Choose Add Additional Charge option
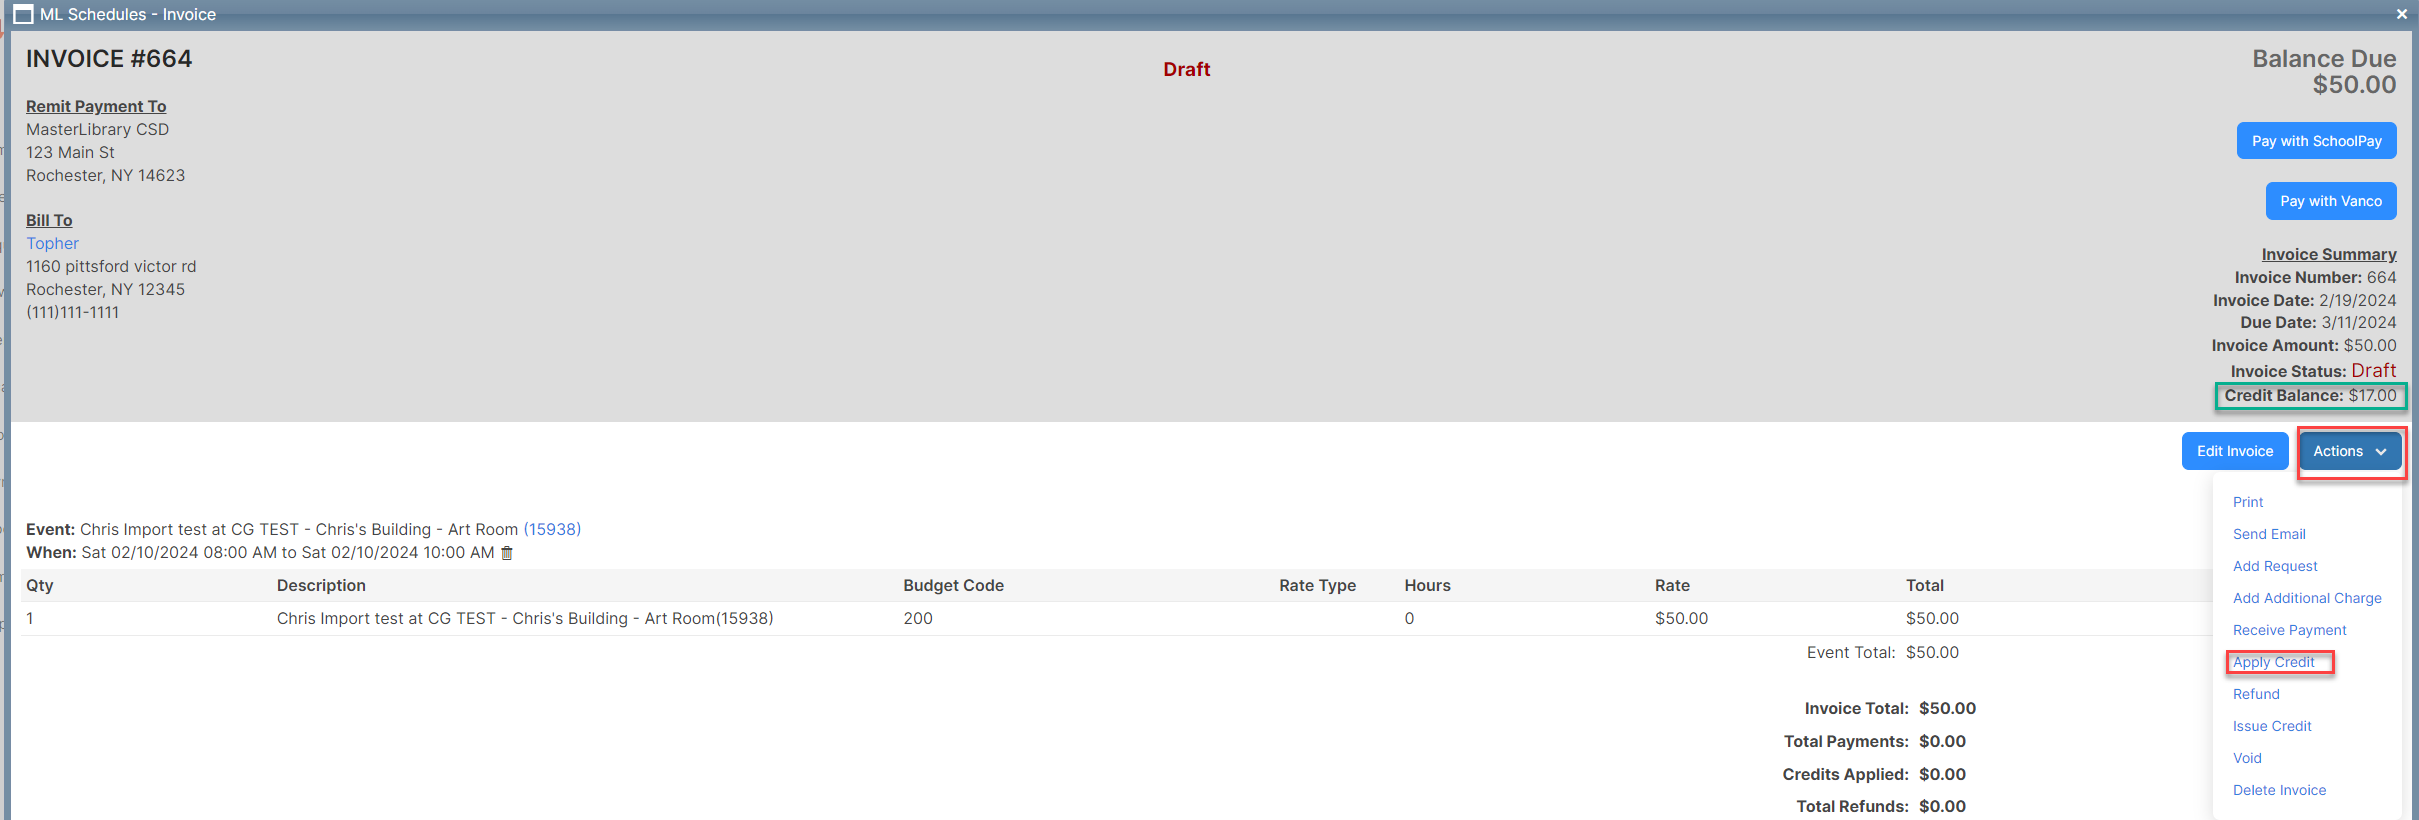Image resolution: width=2419 pixels, height=820 pixels. click(2307, 598)
